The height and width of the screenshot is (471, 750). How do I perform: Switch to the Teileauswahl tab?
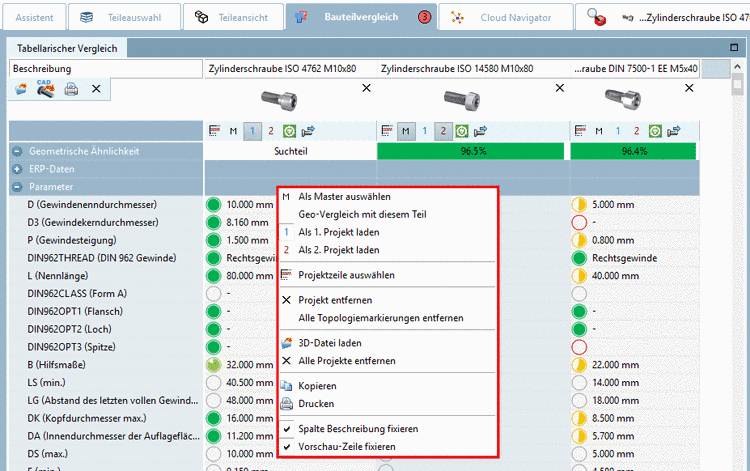tap(124, 18)
